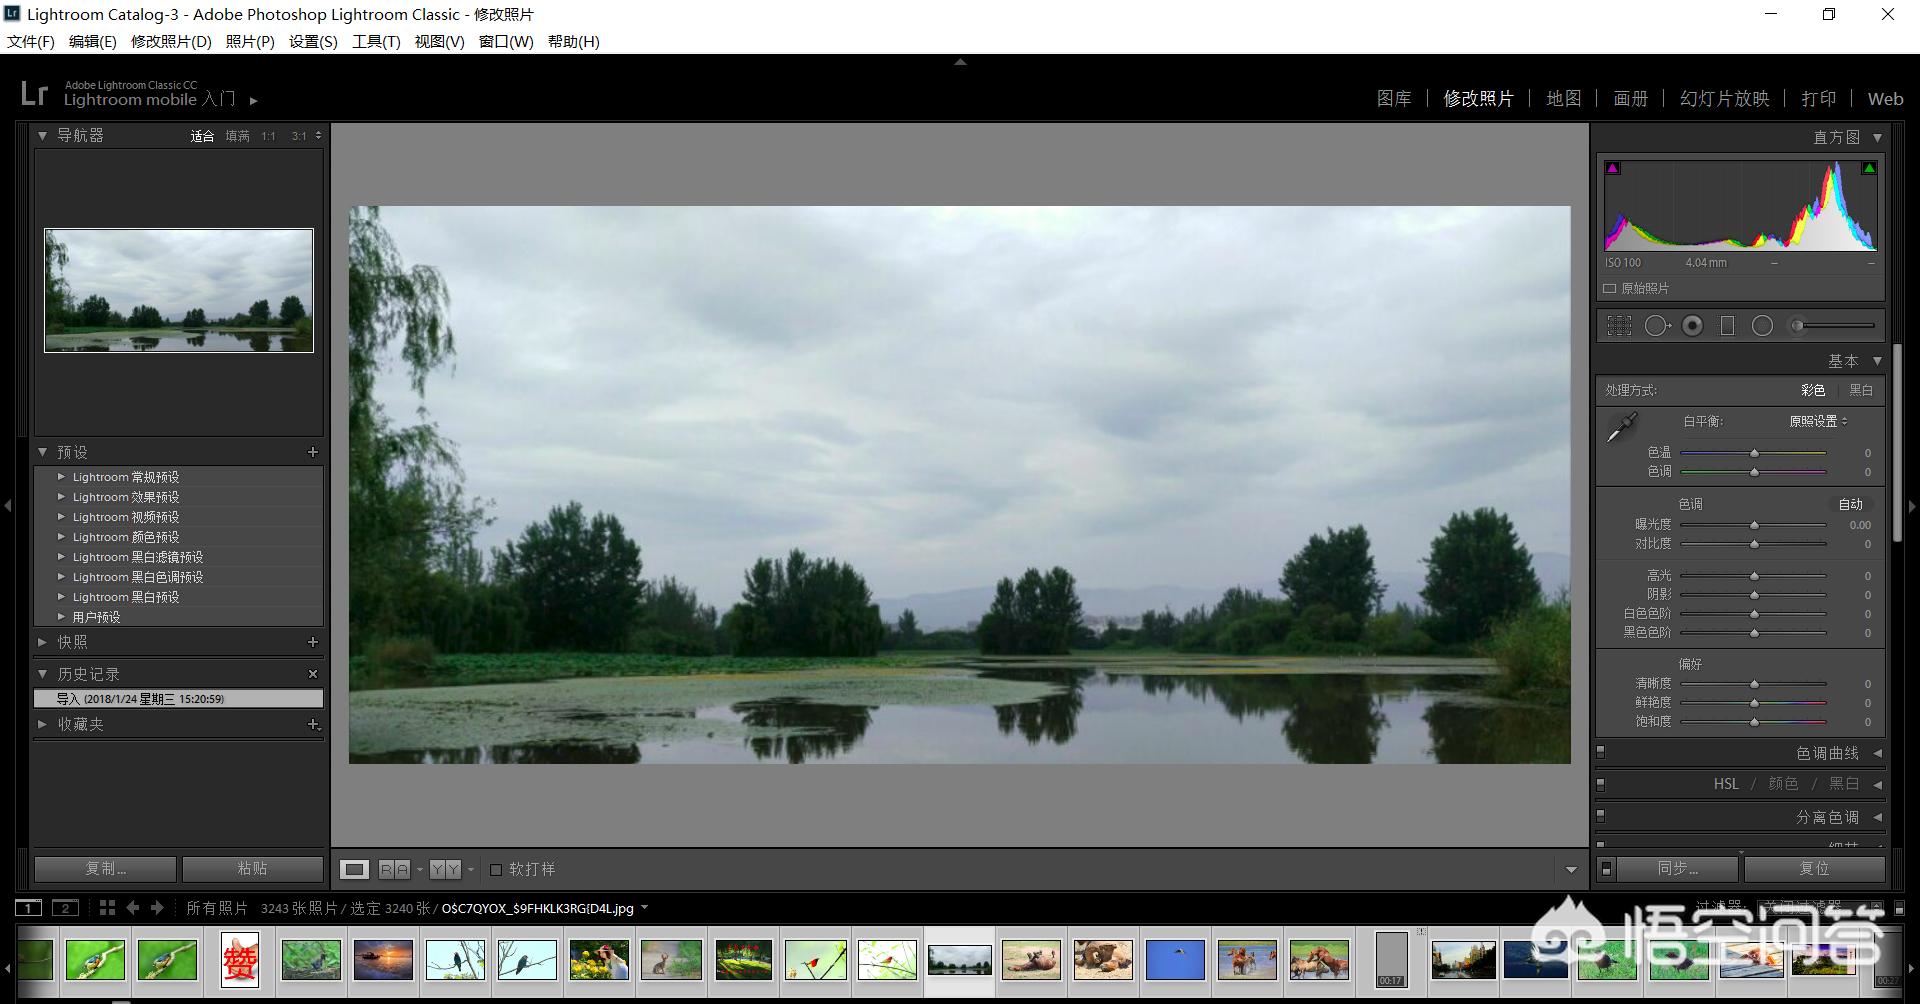Select the Crop Overlay tool
The height and width of the screenshot is (1004, 1920).
click(1619, 326)
